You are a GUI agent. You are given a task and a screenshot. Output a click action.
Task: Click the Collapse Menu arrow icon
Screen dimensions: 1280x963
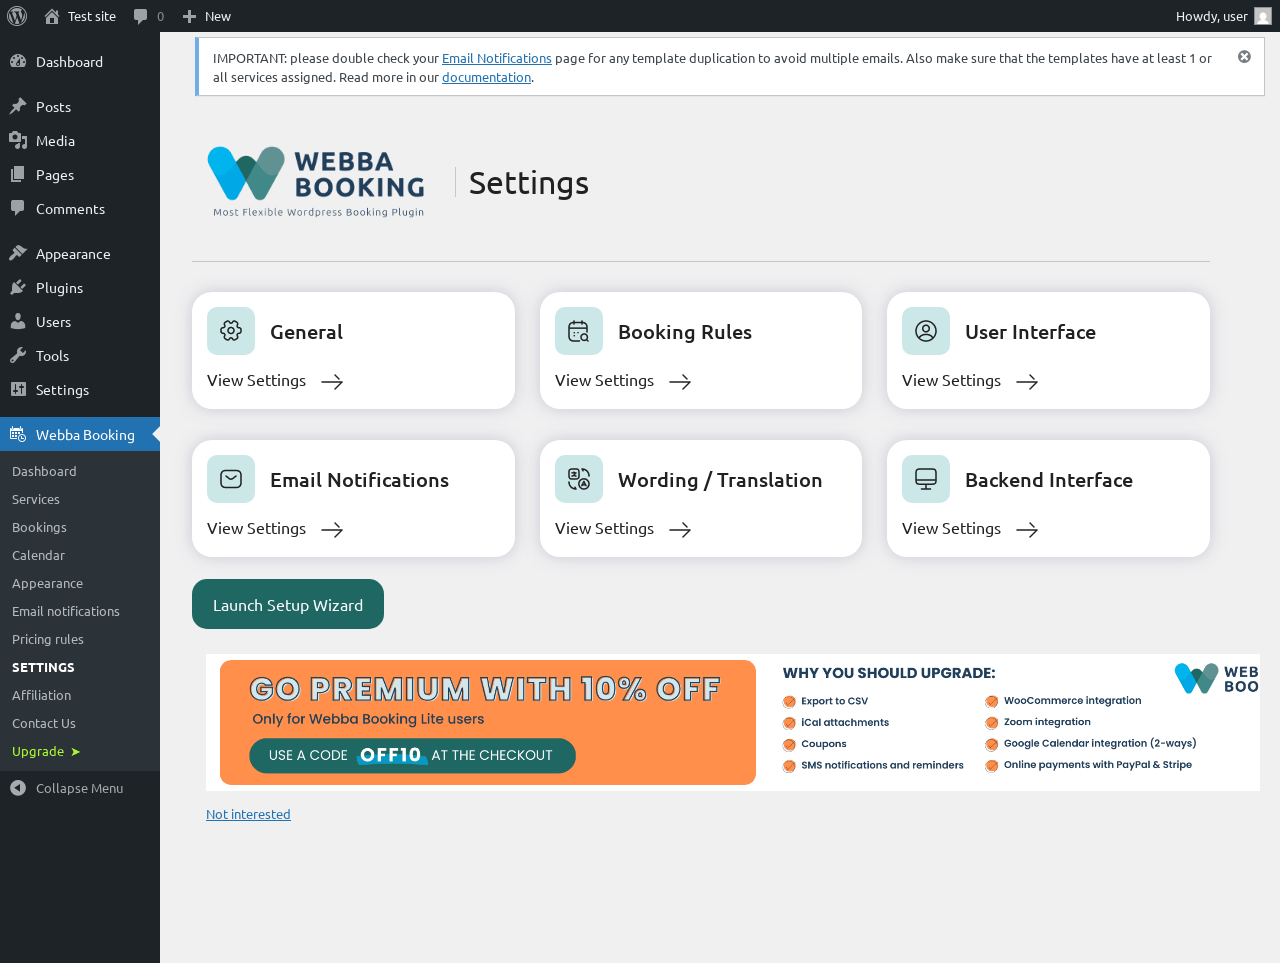18,788
